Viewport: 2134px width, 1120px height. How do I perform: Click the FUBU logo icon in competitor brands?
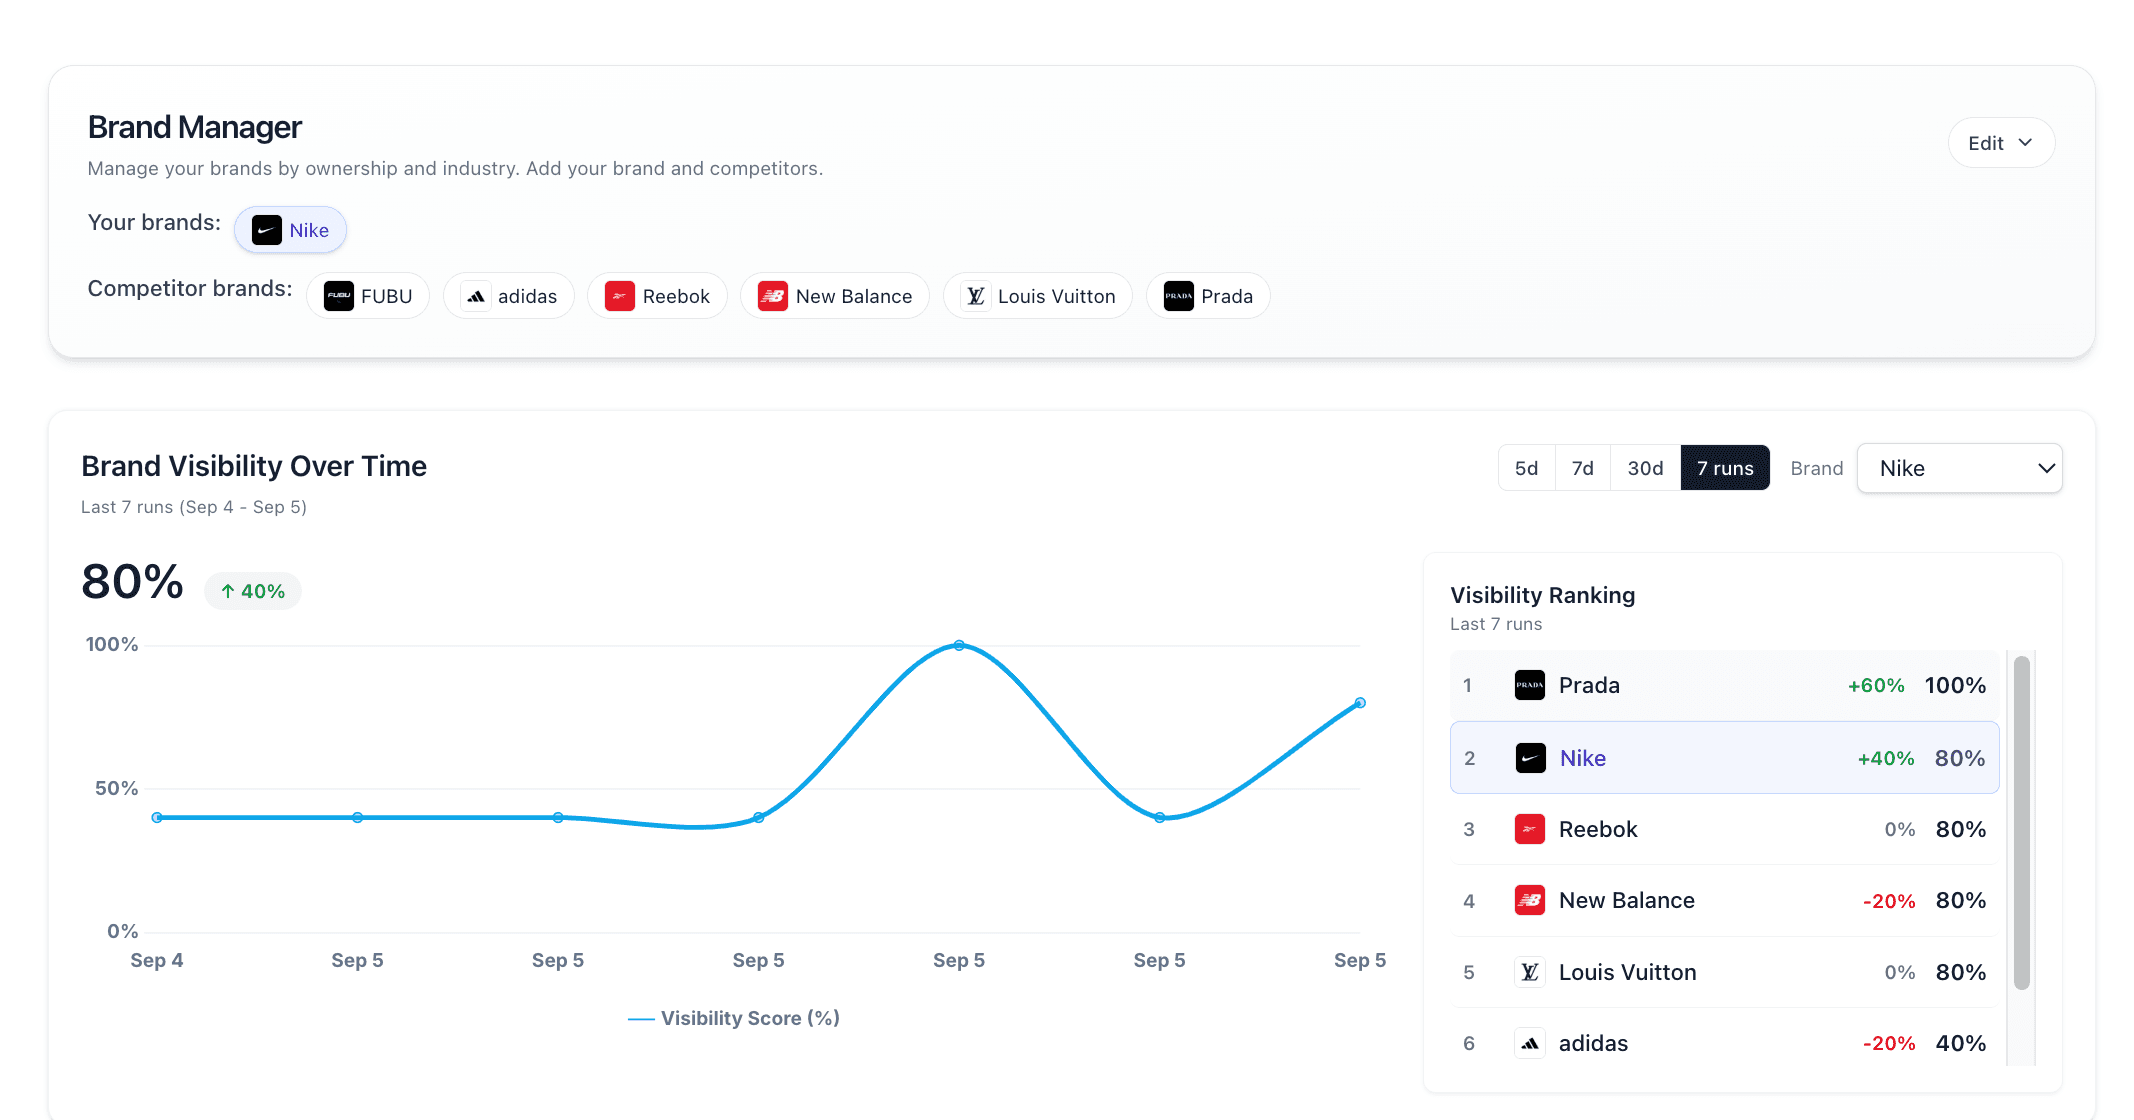pyautogui.click(x=339, y=296)
